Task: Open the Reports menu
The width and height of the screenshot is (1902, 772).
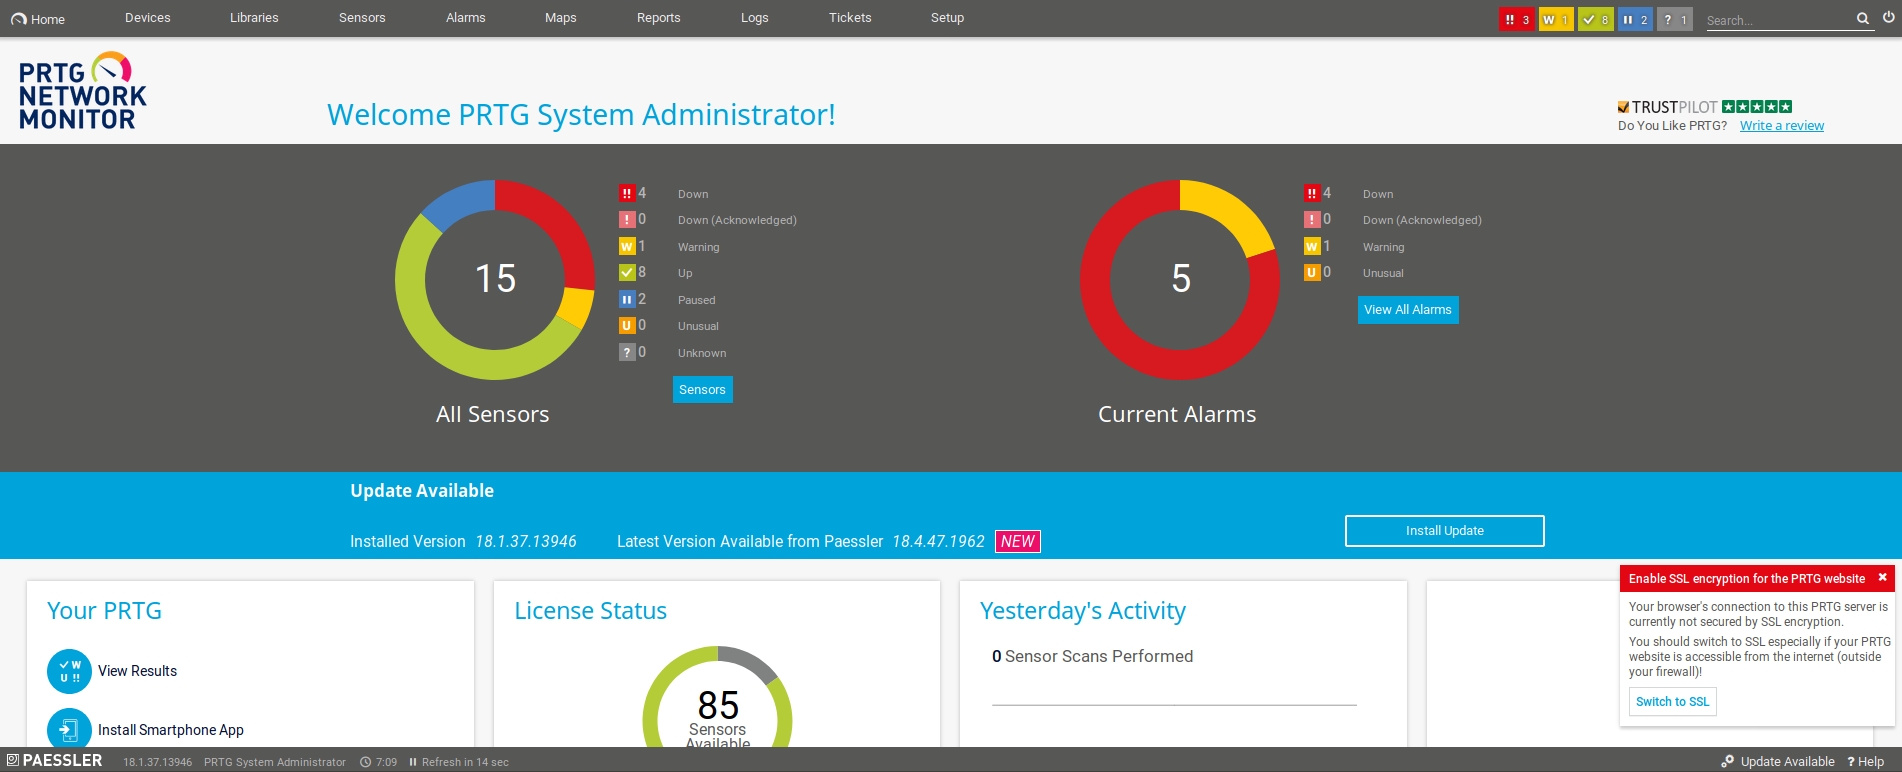Action: point(659,18)
